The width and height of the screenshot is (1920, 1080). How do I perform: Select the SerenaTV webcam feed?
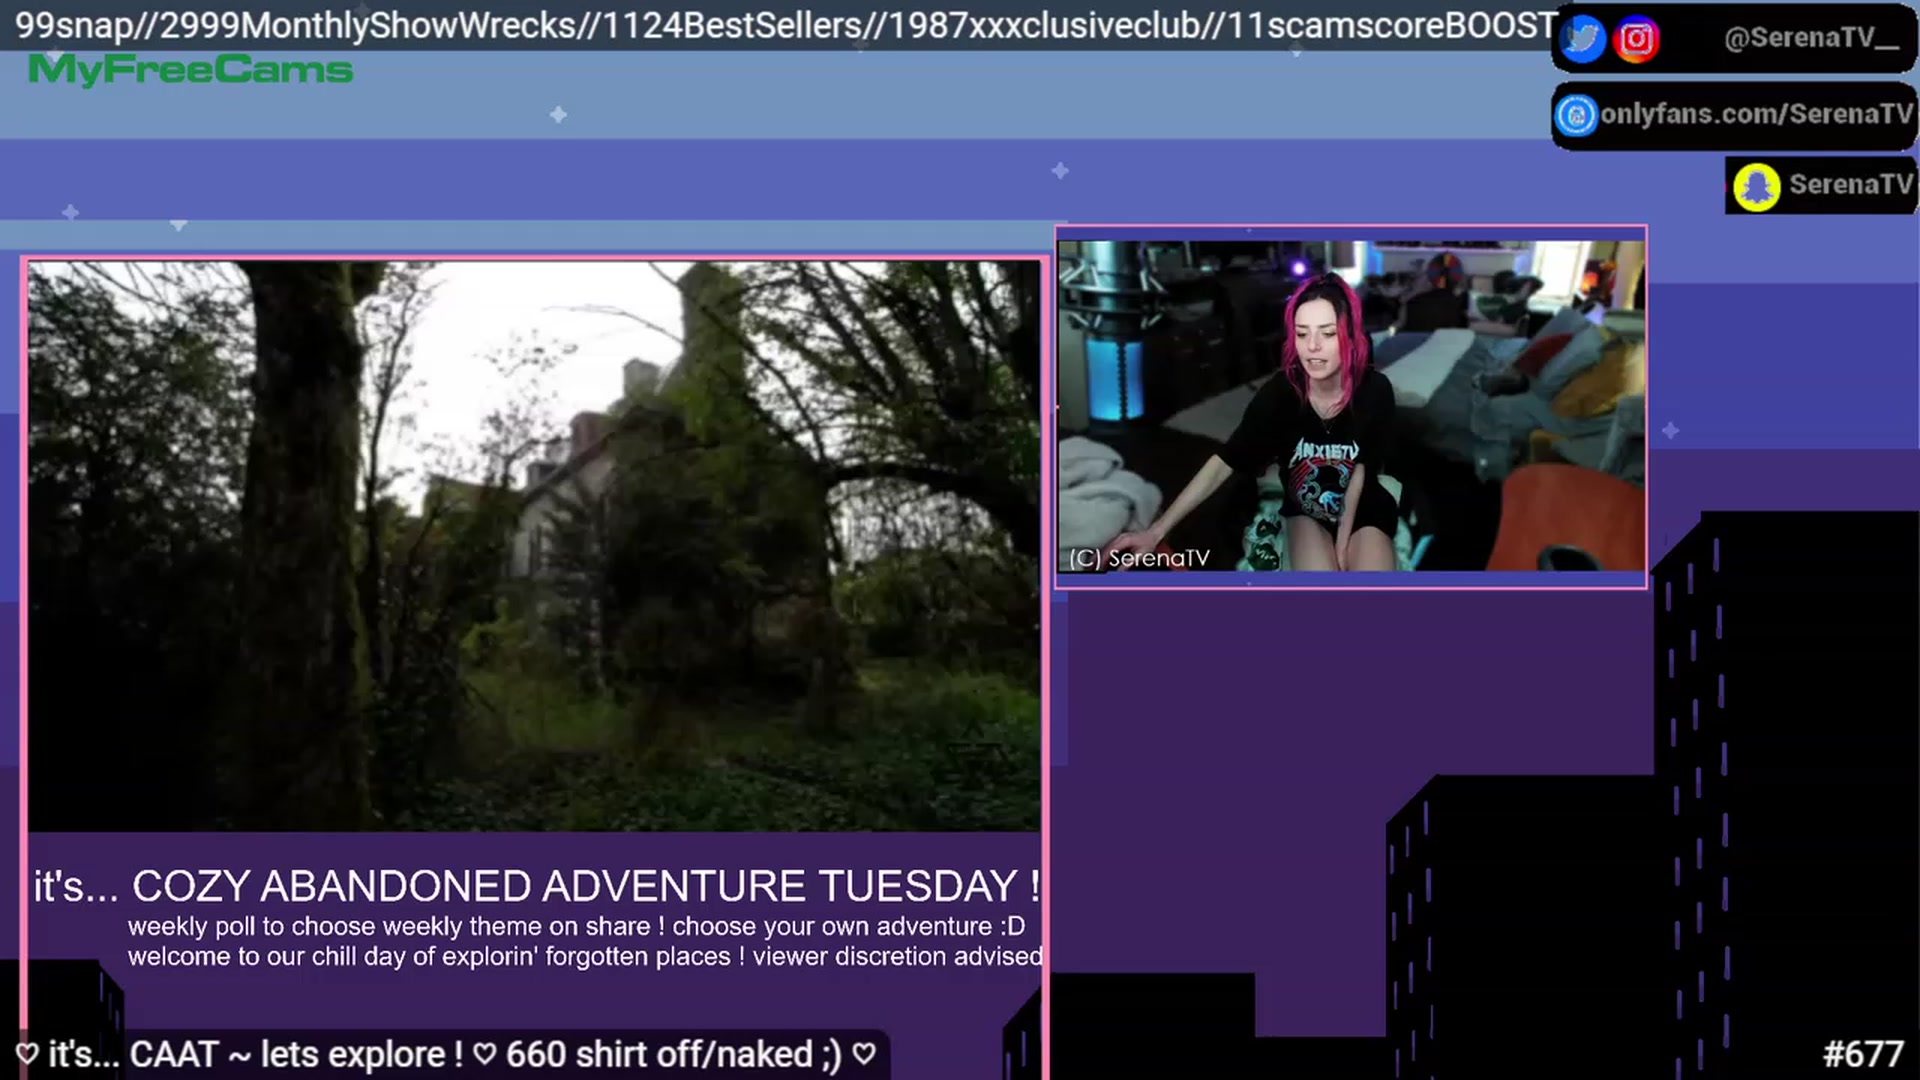pos(1351,406)
